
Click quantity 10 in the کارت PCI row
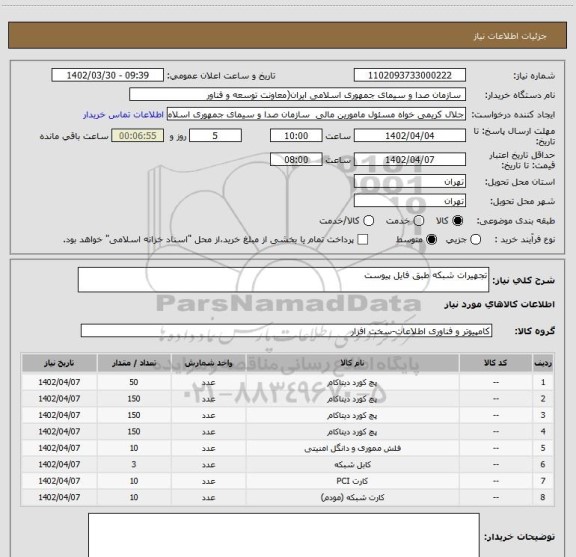click(x=134, y=481)
